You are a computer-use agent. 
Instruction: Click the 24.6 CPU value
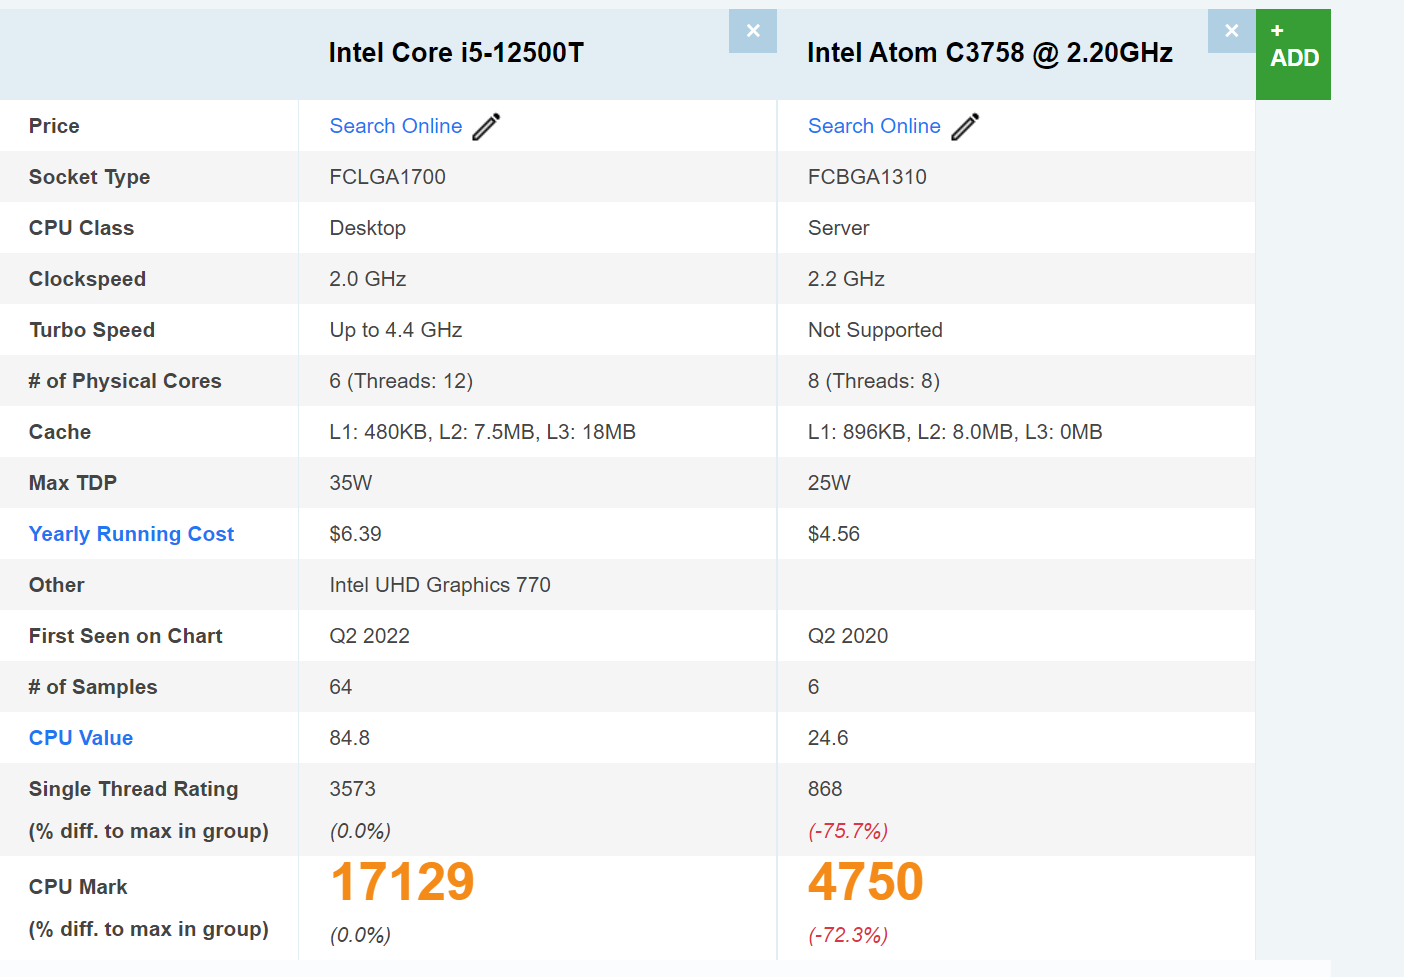[828, 738]
